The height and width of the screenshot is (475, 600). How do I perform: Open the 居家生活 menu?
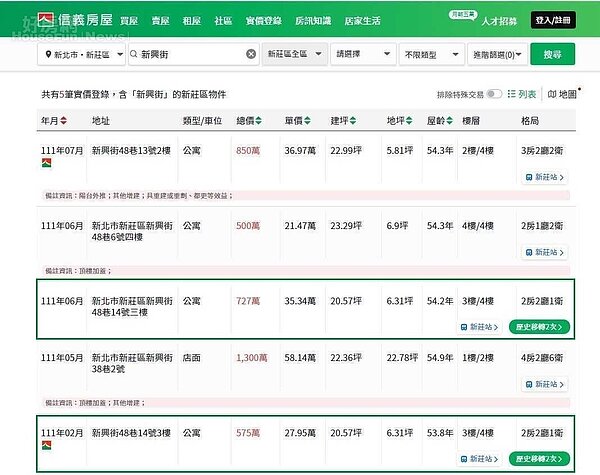(362, 21)
